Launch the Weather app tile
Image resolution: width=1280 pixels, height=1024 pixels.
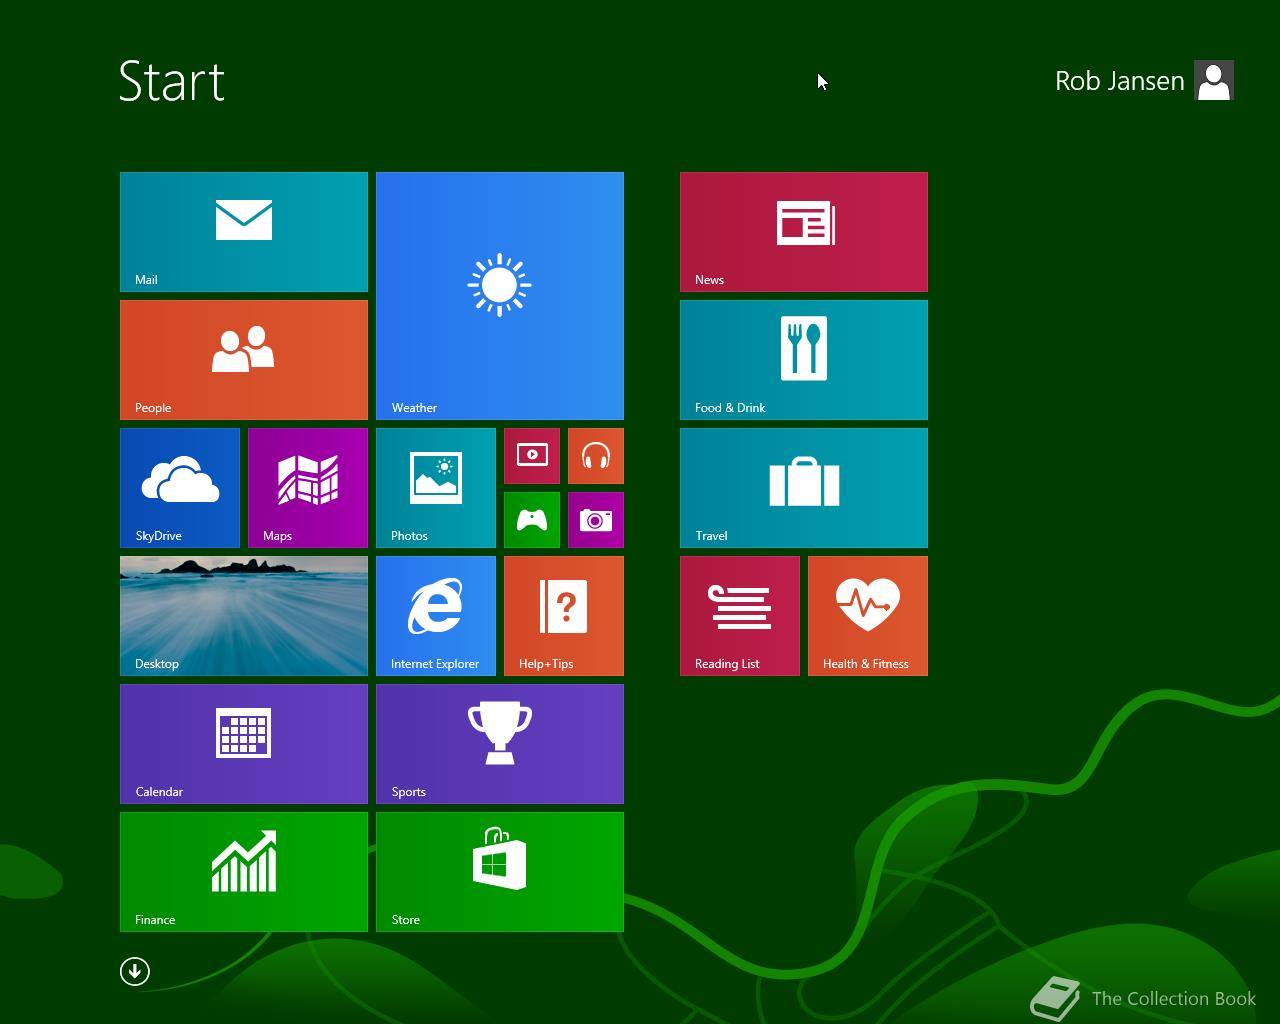tap(500, 296)
